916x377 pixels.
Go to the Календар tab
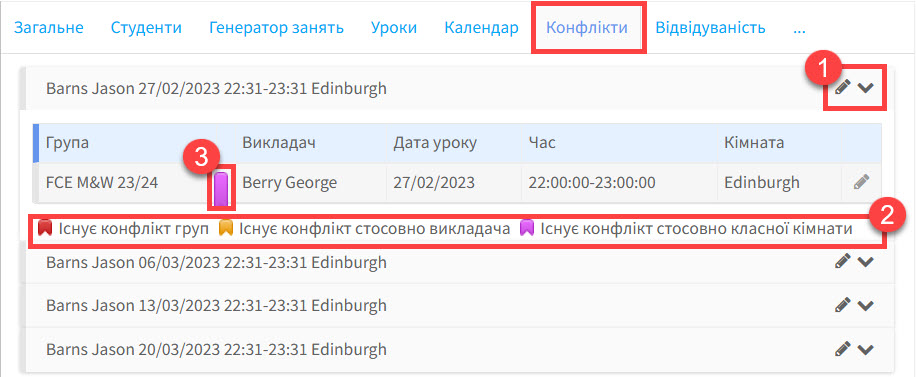481,27
